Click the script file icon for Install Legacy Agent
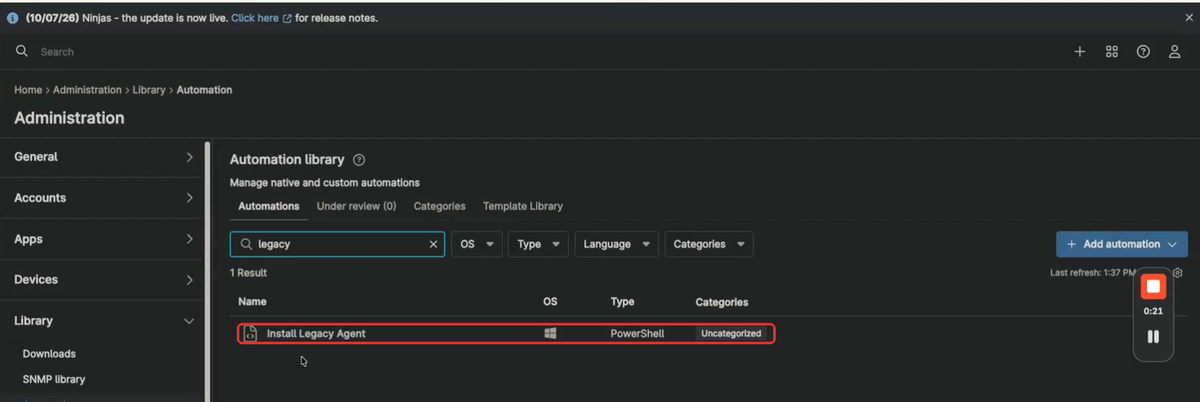Screen dimensions: 1200x402 pyautogui.click(x=251, y=333)
